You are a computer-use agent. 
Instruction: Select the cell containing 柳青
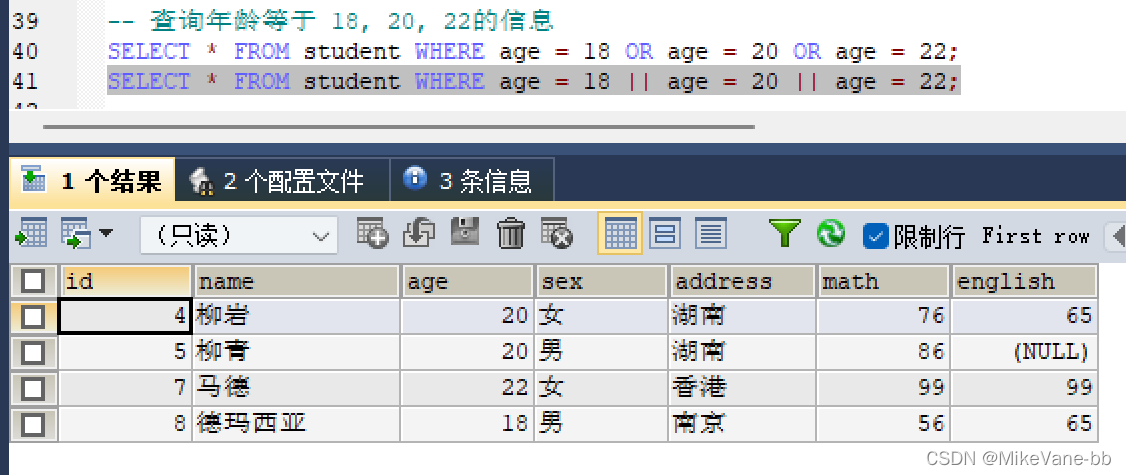pos(296,352)
